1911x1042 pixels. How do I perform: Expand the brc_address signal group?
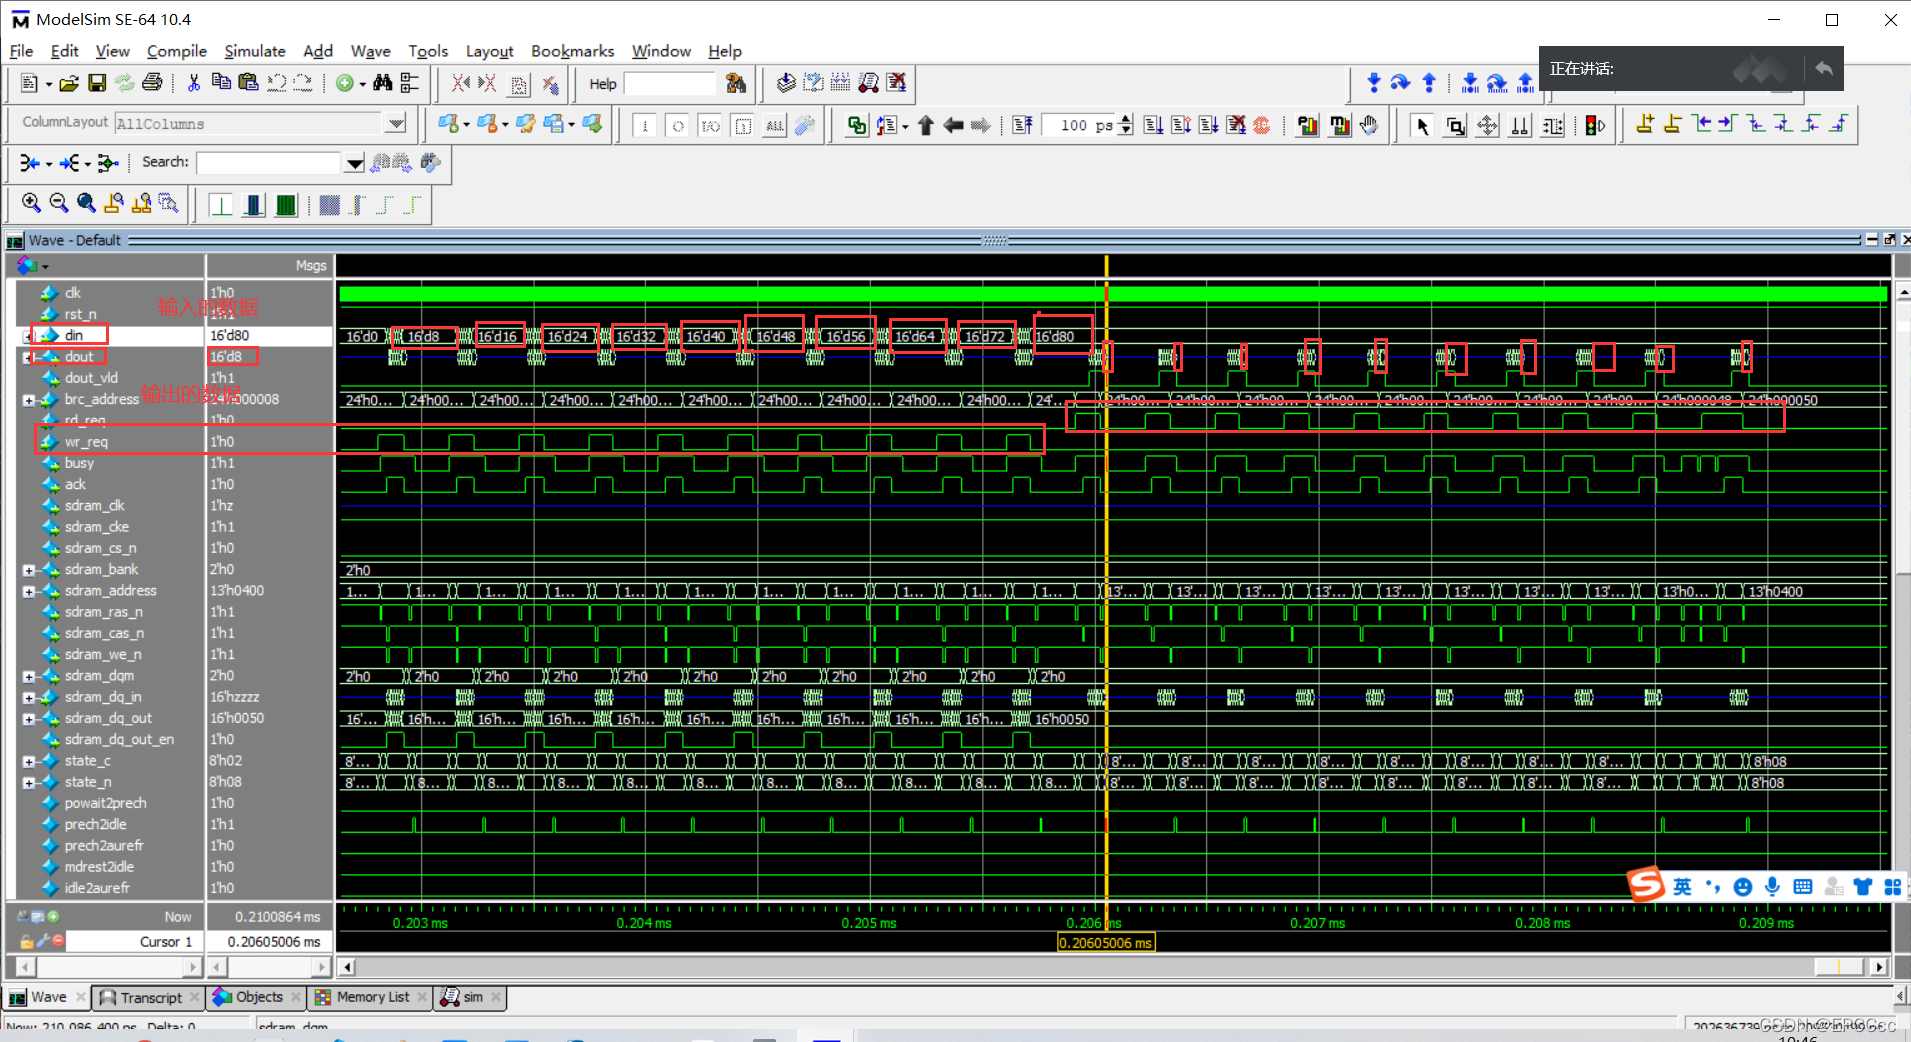click(29, 399)
